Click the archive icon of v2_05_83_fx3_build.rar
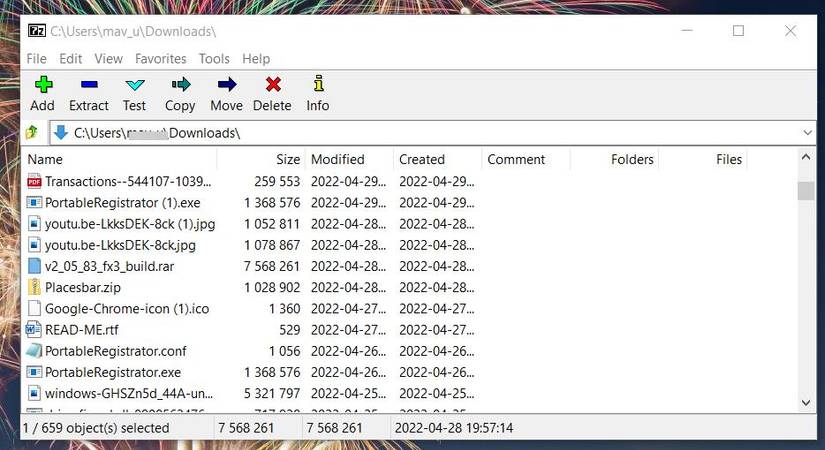The width and height of the screenshot is (825, 450). tap(34, 266)
